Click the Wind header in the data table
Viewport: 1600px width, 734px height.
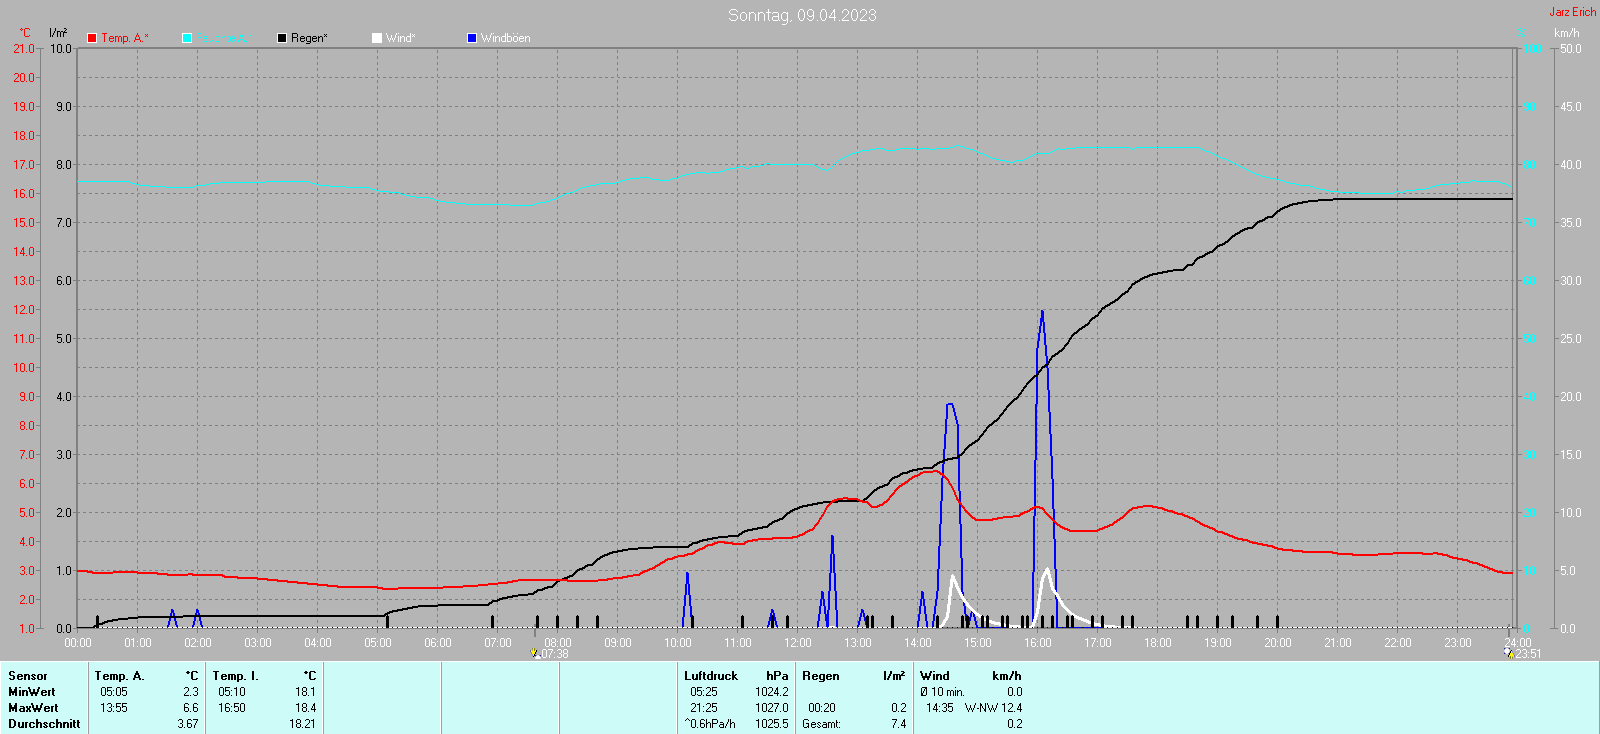pos(935,676)
